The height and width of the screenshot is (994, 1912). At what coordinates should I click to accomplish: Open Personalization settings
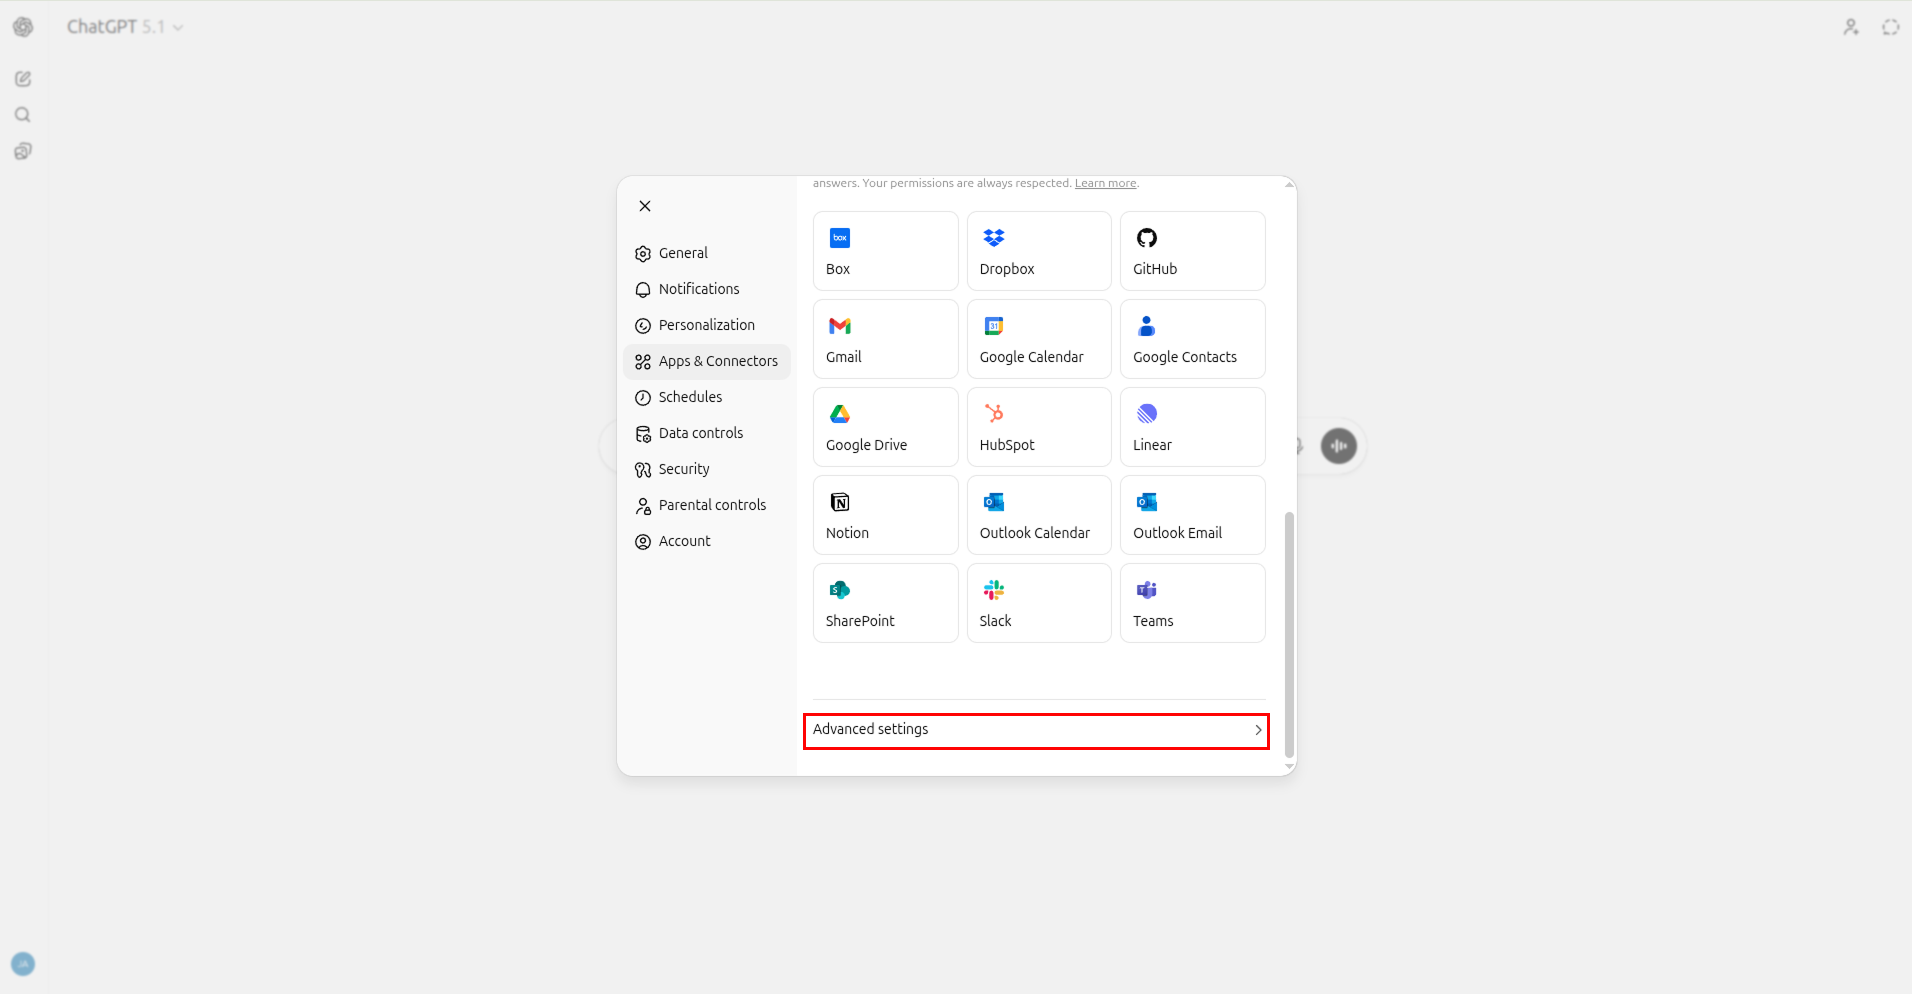tap(706, 324)
